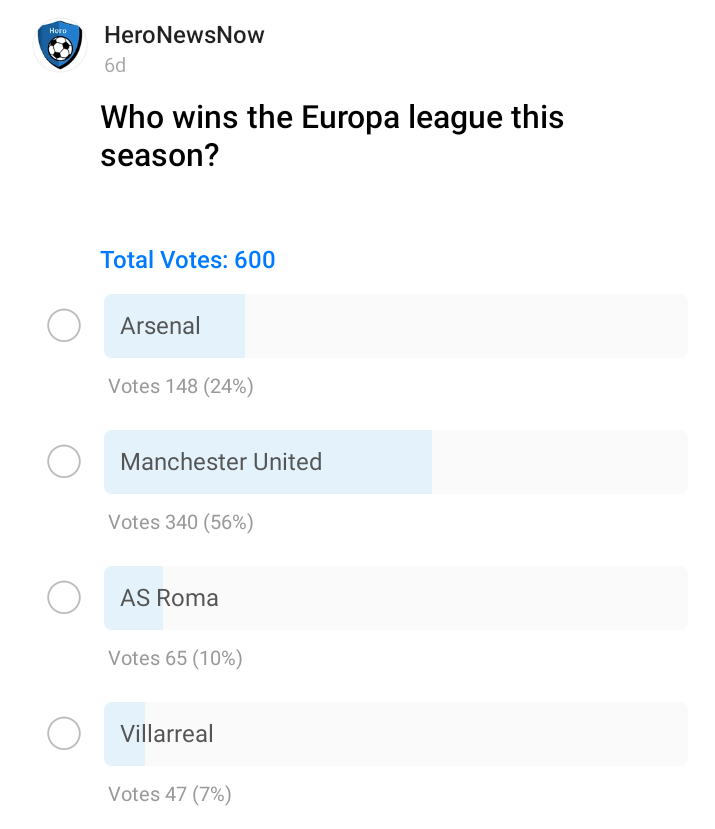Image resolution: width=715 pixels, height=829 pixels.
Task: Click the unfilled gray part of the Arsenal bar
Action: pyautogui.click(x=466, y=326)
